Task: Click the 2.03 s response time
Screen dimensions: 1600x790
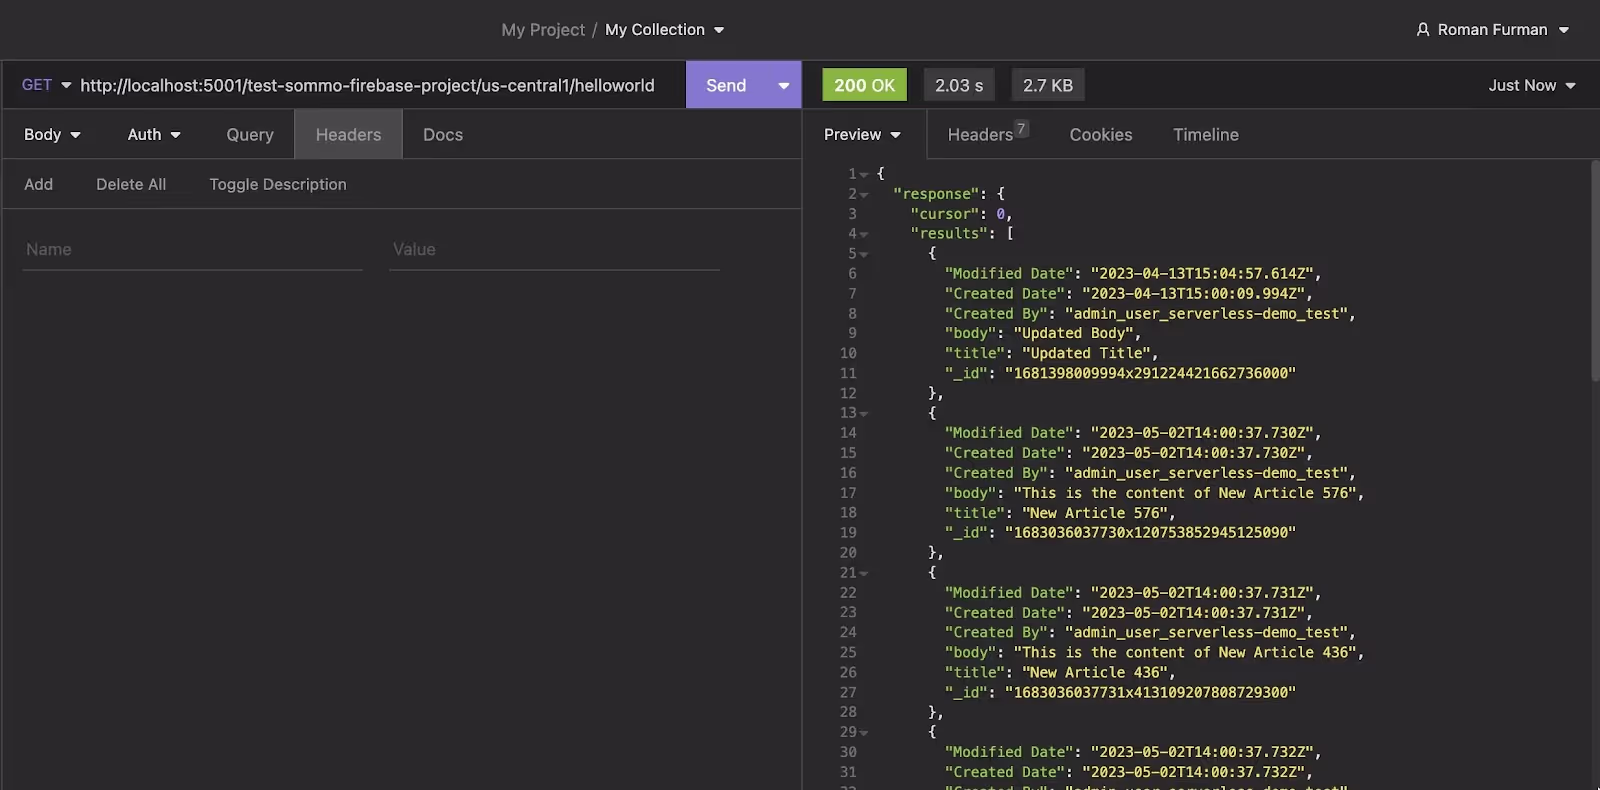Action: [959, 85]
